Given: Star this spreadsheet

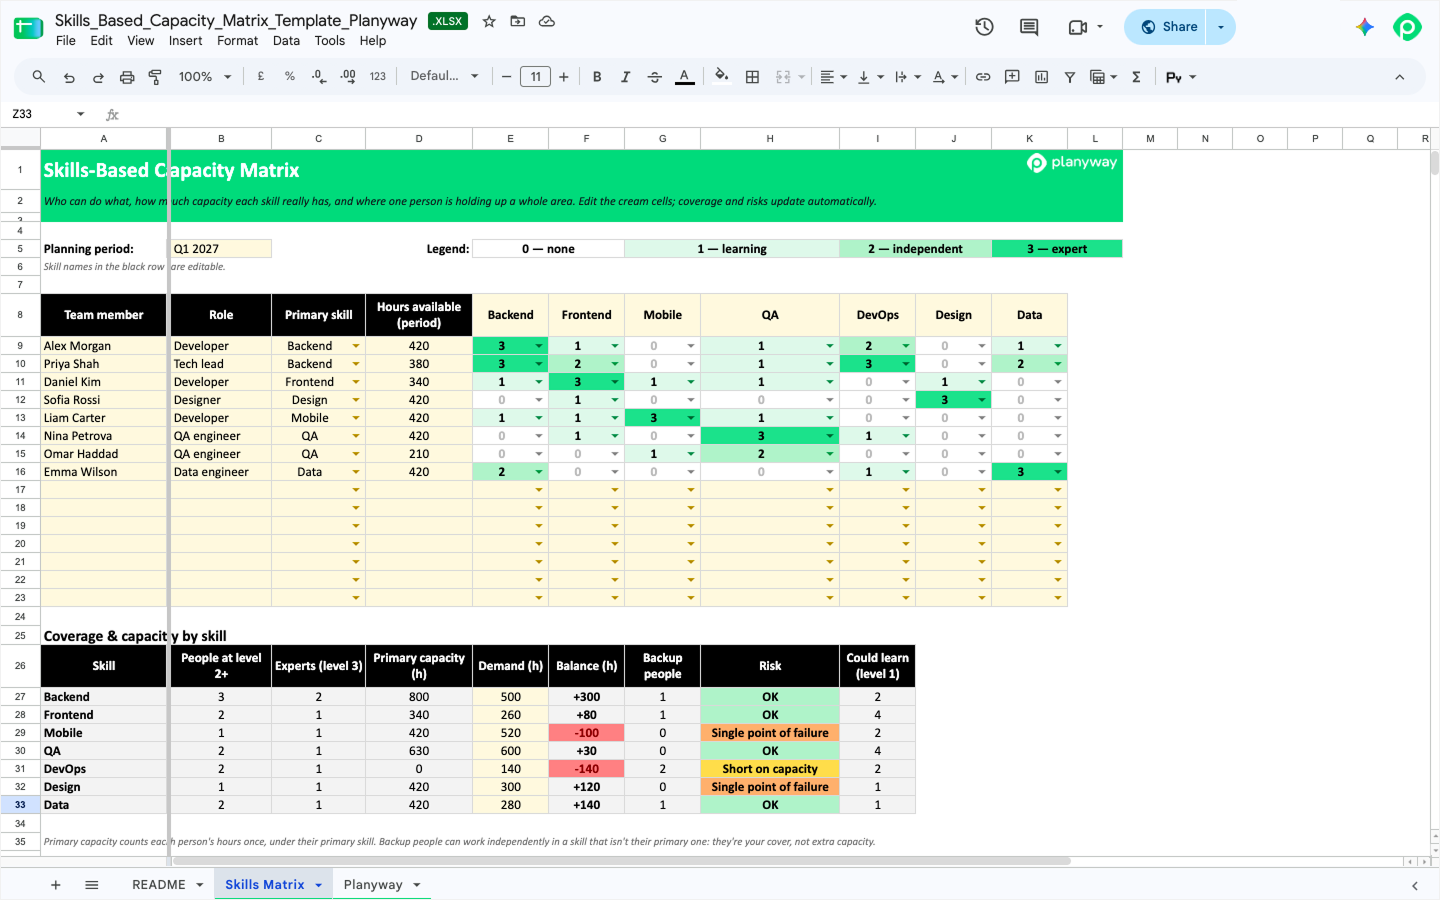Looking at the screenshot, I should [x=489, y=21].
